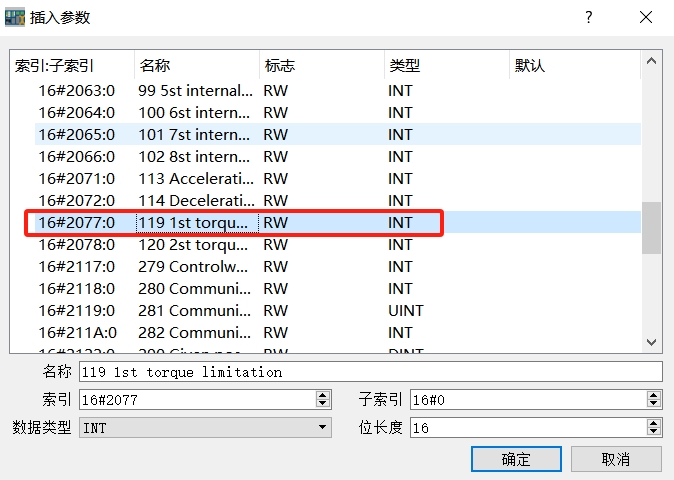
Task: Click the 位长度 input field
Action: (526, 427)
